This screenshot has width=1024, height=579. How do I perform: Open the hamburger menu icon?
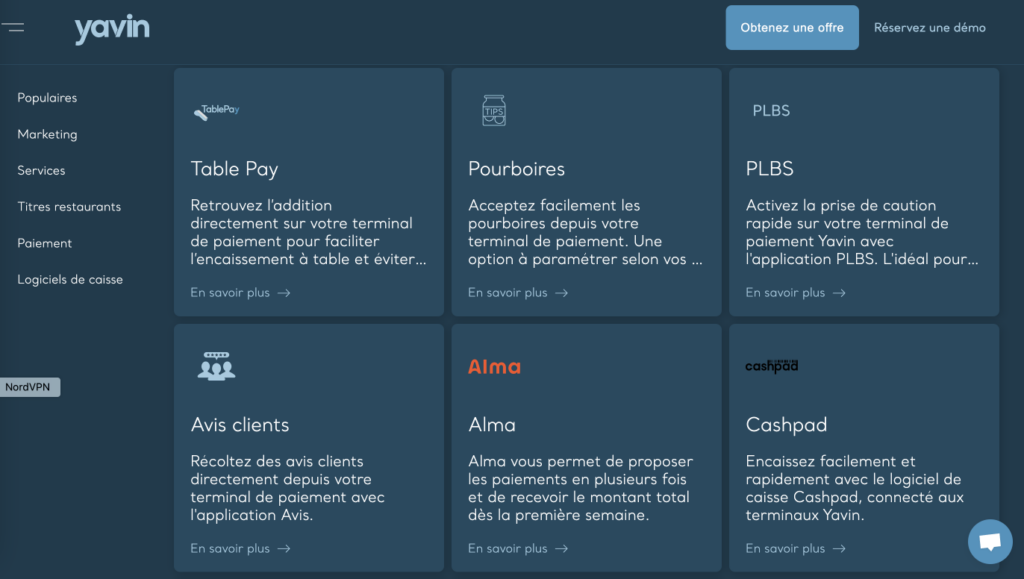pyautogui.click(x=12, y=27)
